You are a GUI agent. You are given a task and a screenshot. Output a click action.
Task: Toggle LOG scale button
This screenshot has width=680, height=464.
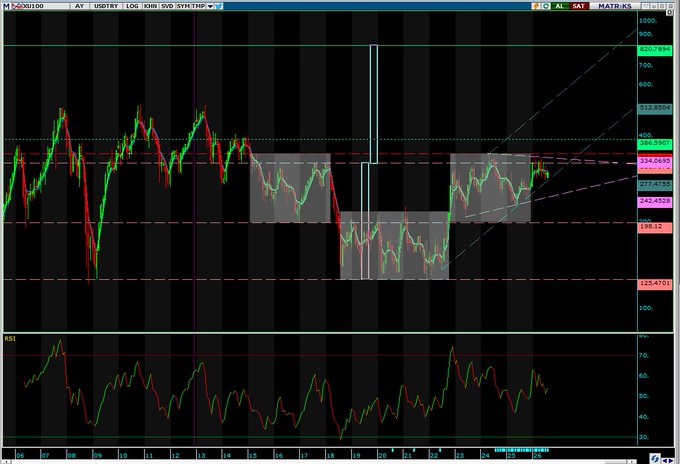coord(132,6)
